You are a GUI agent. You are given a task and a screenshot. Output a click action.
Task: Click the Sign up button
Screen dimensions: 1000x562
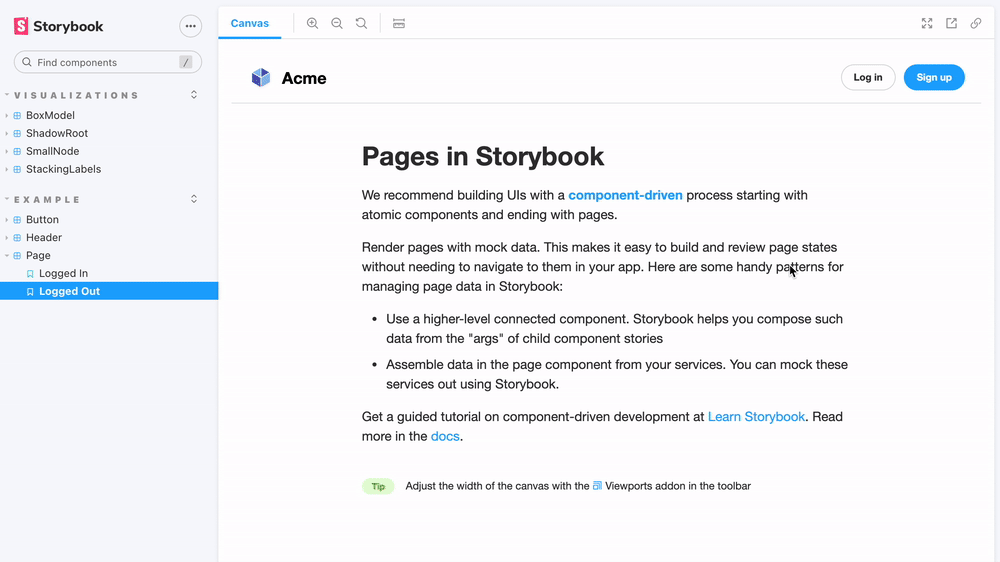pyautogui.click(x=934, y=77)
